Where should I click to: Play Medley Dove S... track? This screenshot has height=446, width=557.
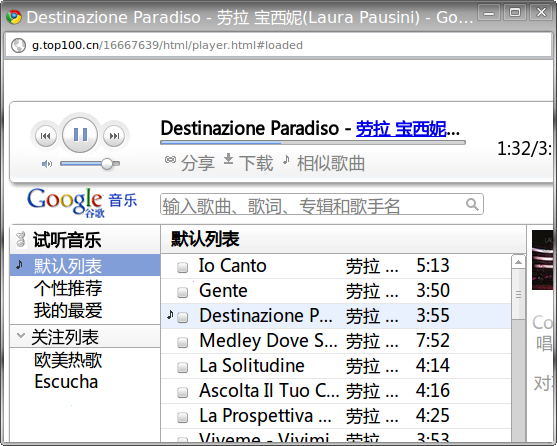268,341
